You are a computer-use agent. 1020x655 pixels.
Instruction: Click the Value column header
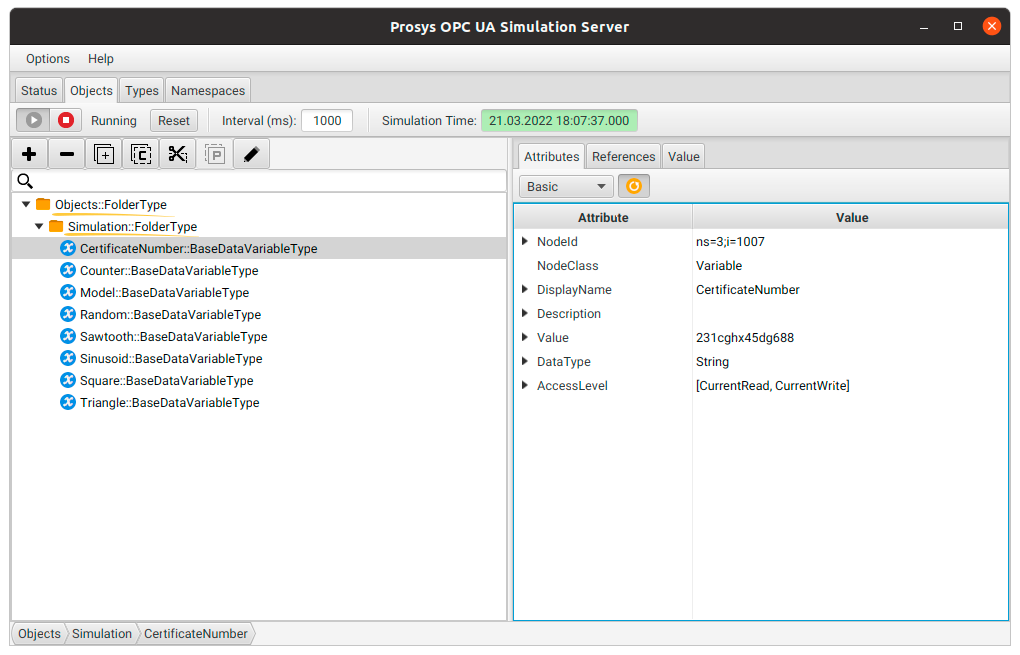pyautogui.click(x=851, y=217)
